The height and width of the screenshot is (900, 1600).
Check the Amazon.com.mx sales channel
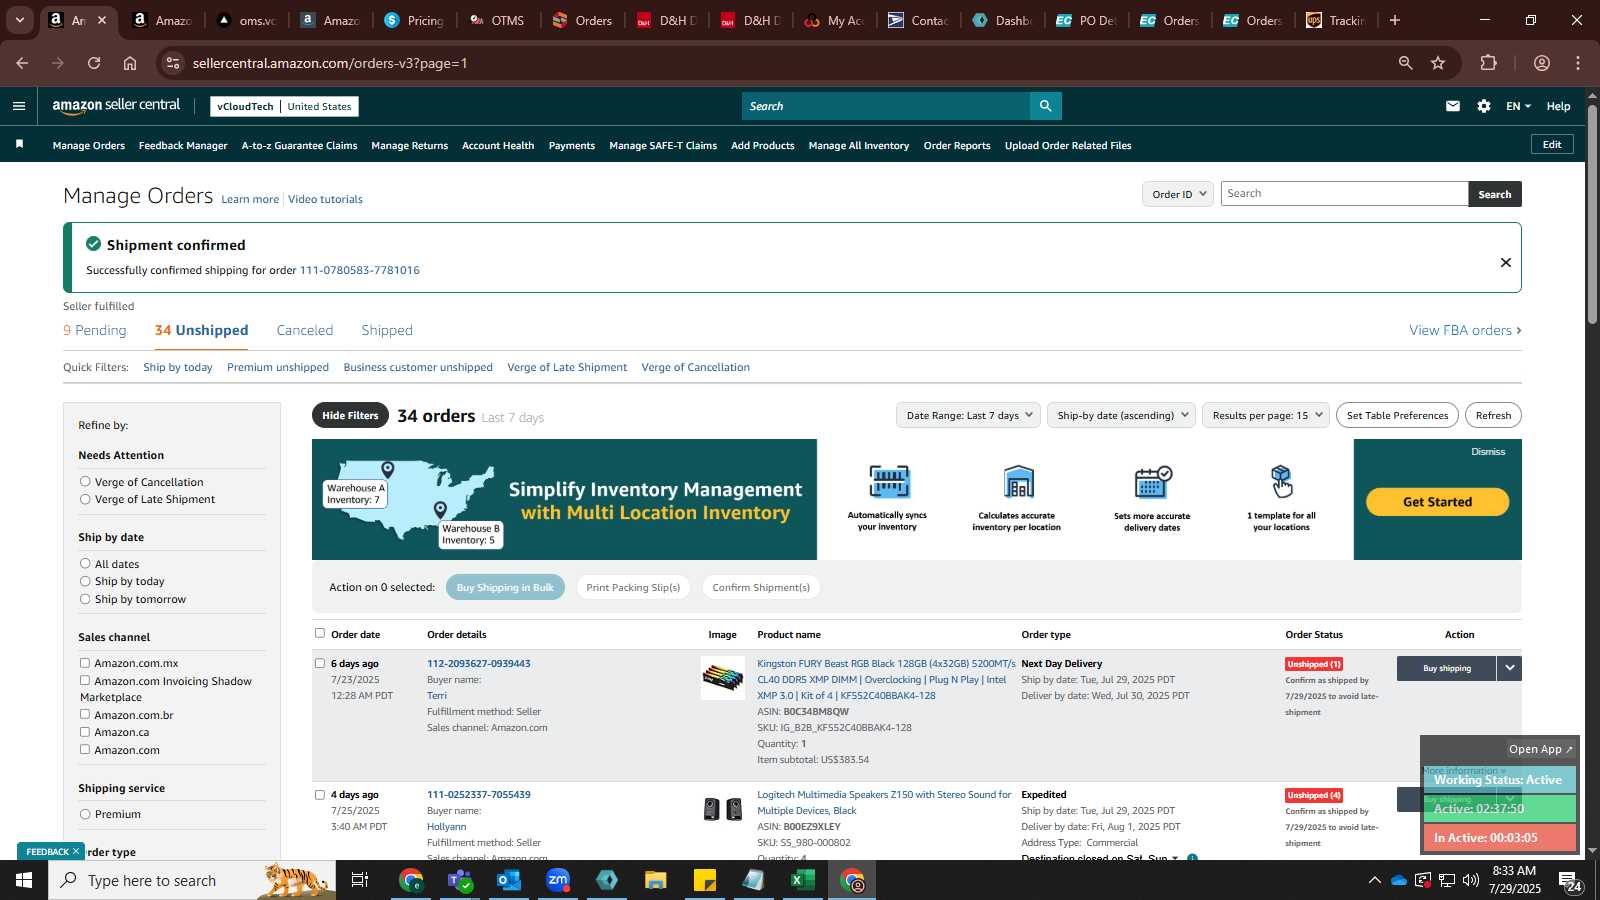pyautogui.click(x=85, y=662)
